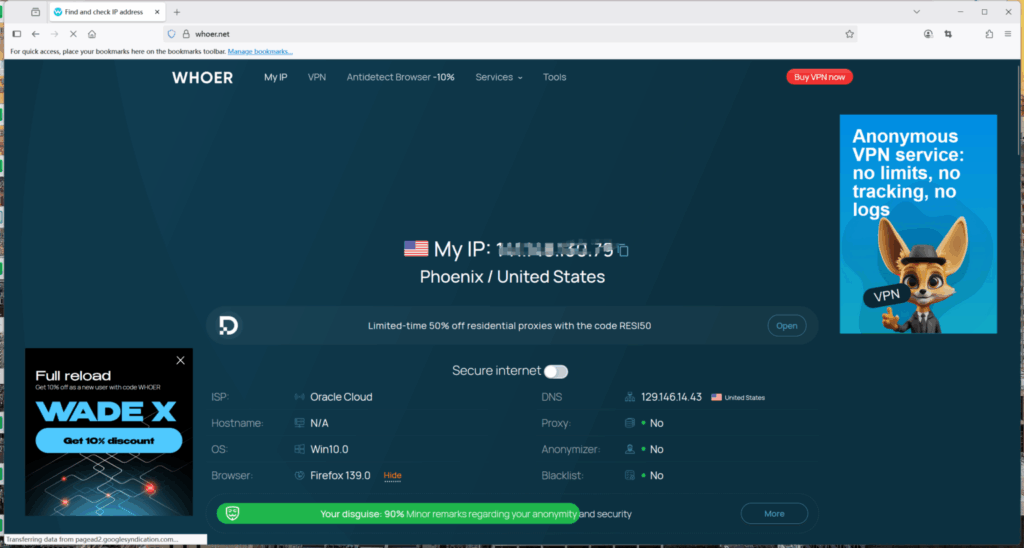Open a new browser tab
Image resolution: width=1024 pixels, height=548 pixels.
coord(176,12)
